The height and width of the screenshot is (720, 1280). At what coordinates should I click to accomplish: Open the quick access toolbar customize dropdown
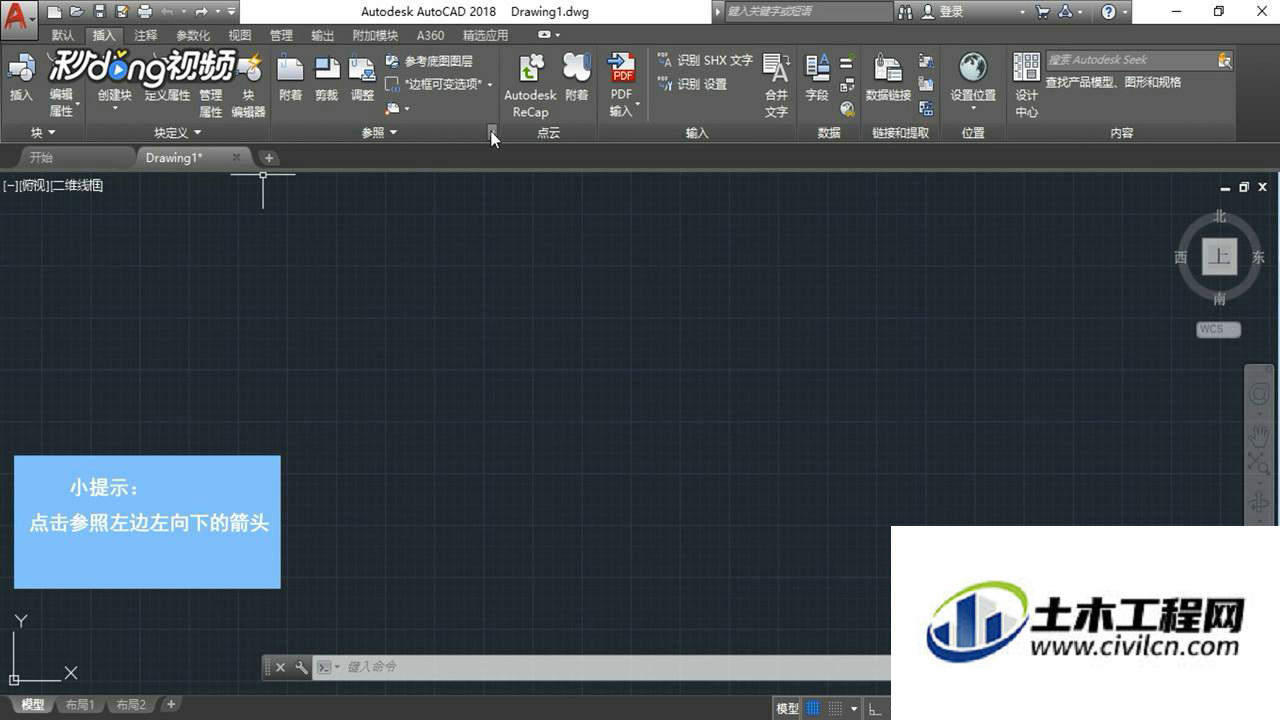point(232,12)
